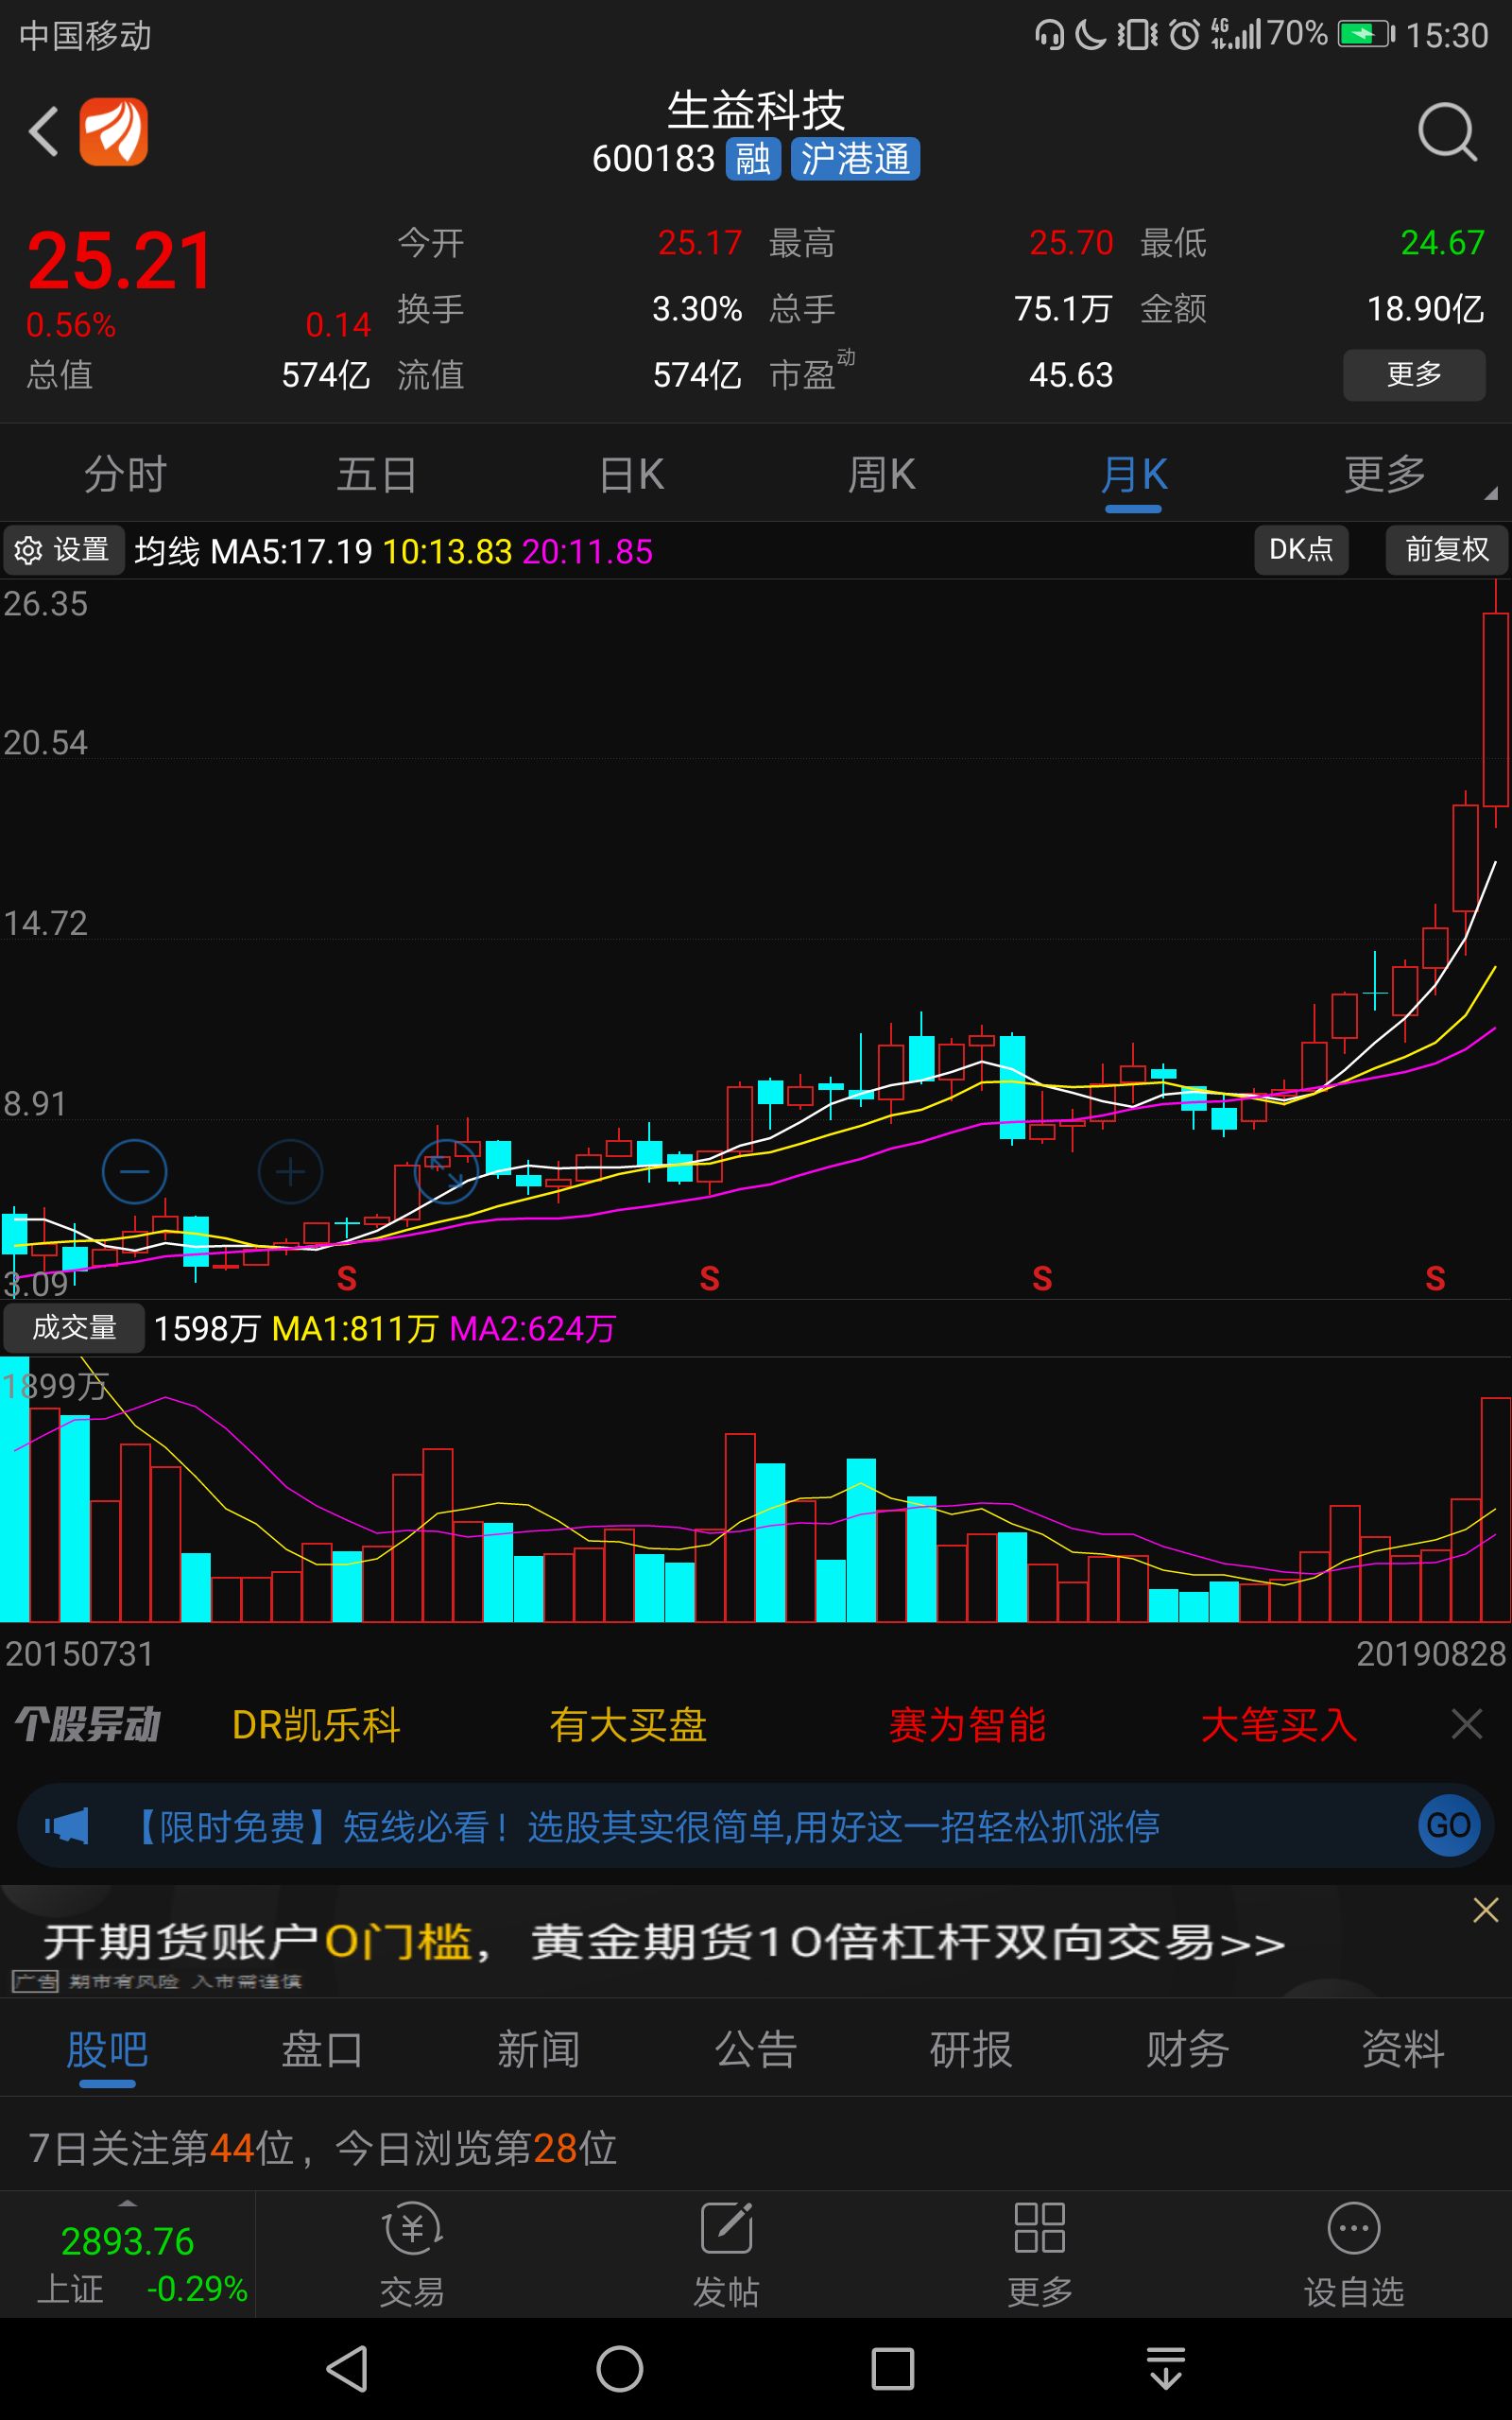Open bottom 更多 grid icon
This screenshot has width=1512, height=2420.
pos(1040,2254)
